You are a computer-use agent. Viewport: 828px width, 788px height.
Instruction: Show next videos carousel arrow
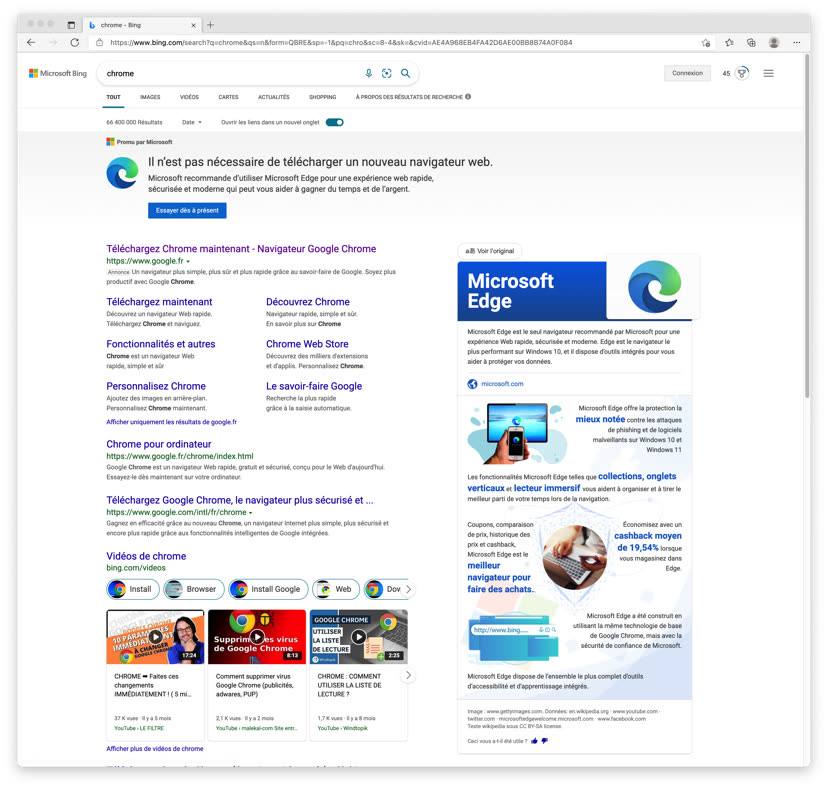pos(408,675)
